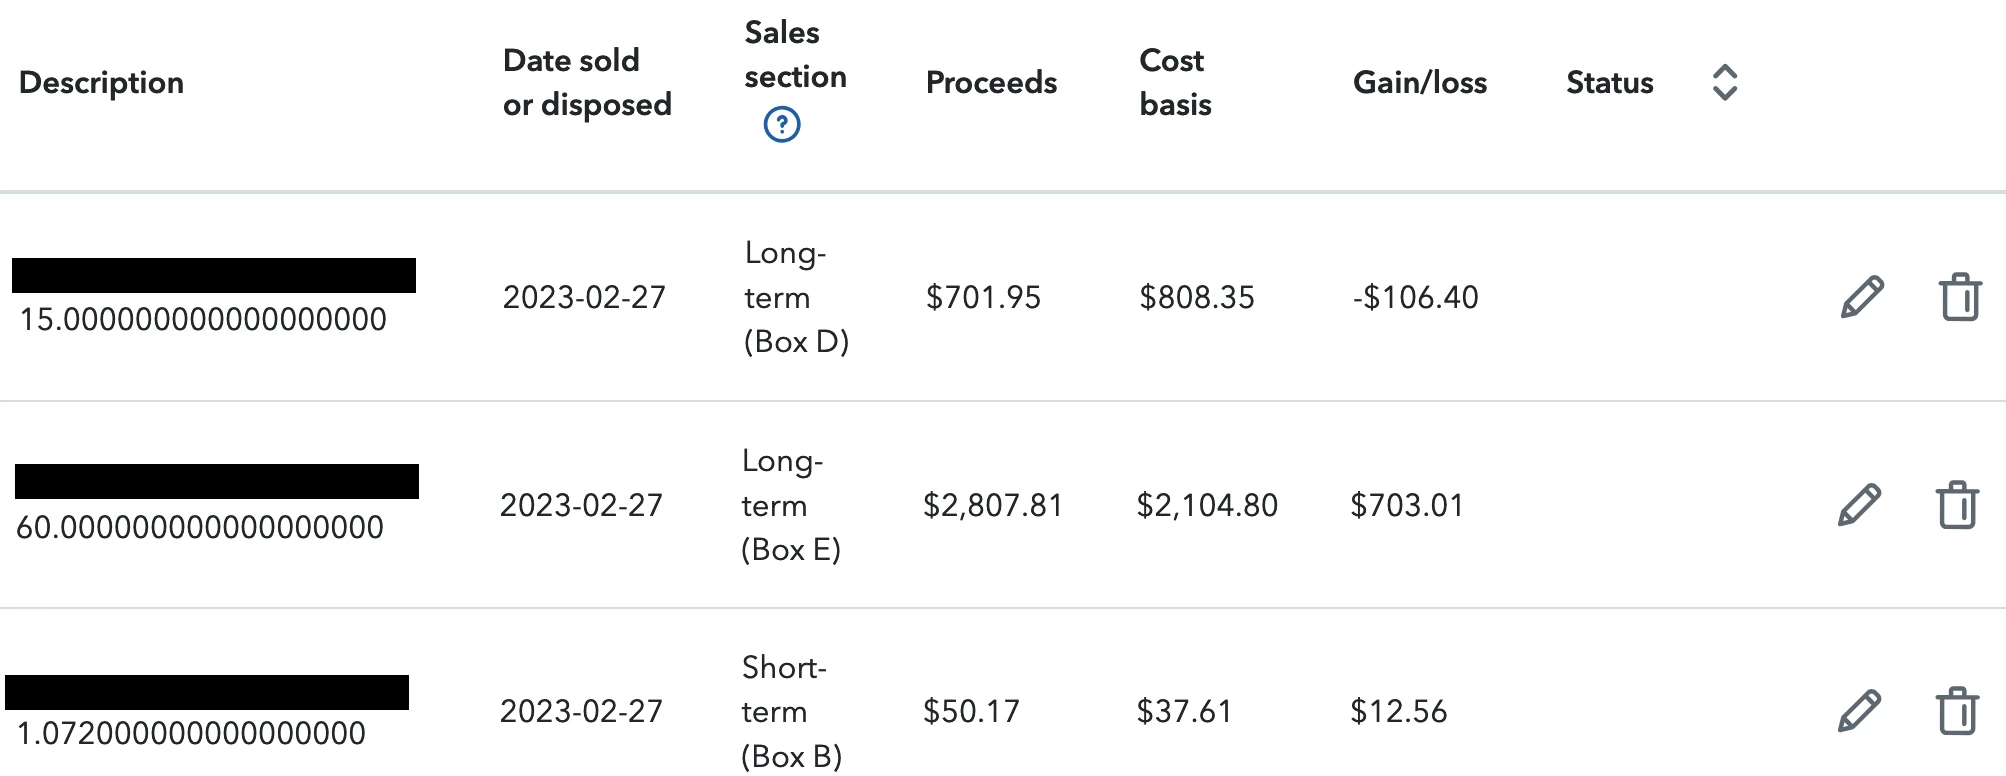Delete the sale with $12.56 gain

(1957, 711)
